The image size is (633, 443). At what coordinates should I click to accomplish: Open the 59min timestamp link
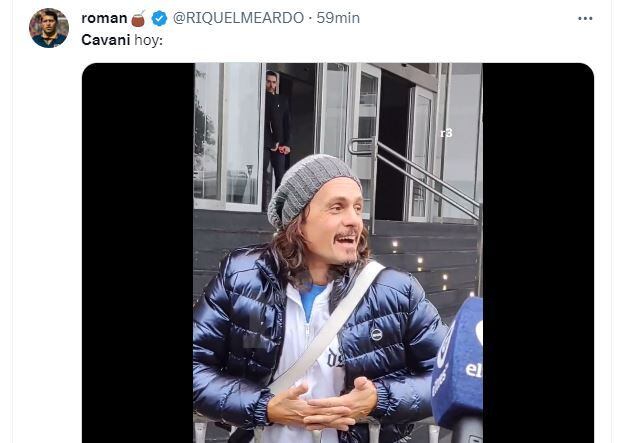point(338,18)
